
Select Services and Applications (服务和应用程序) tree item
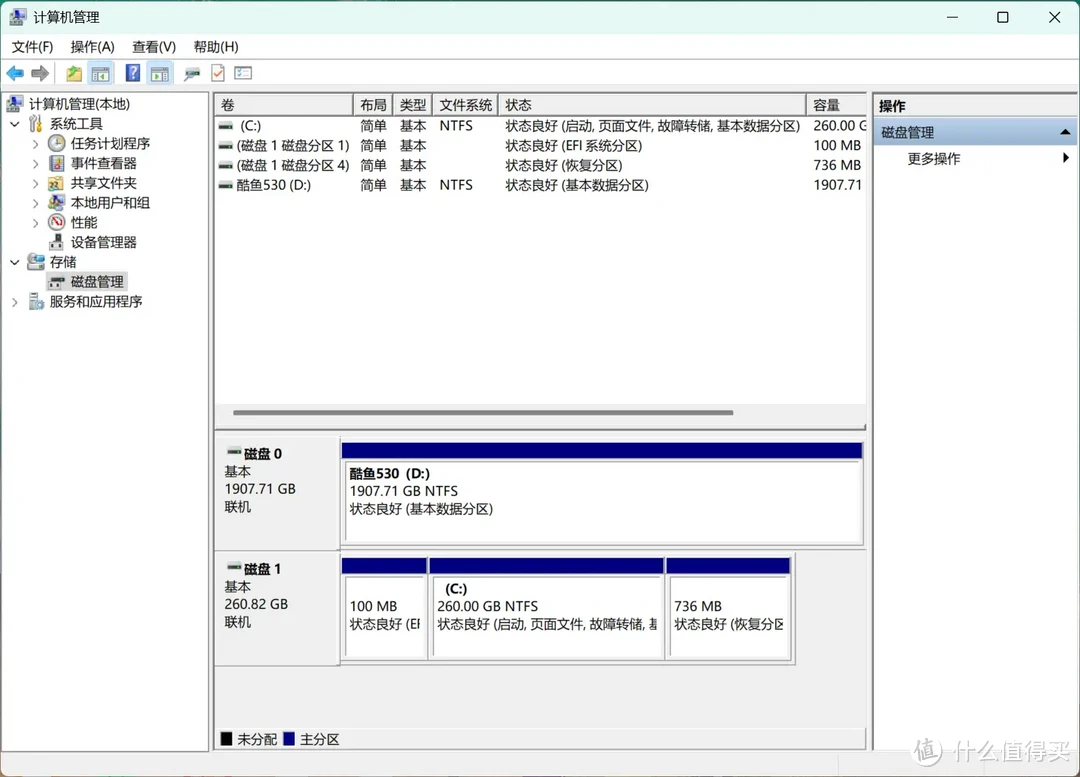96,302
